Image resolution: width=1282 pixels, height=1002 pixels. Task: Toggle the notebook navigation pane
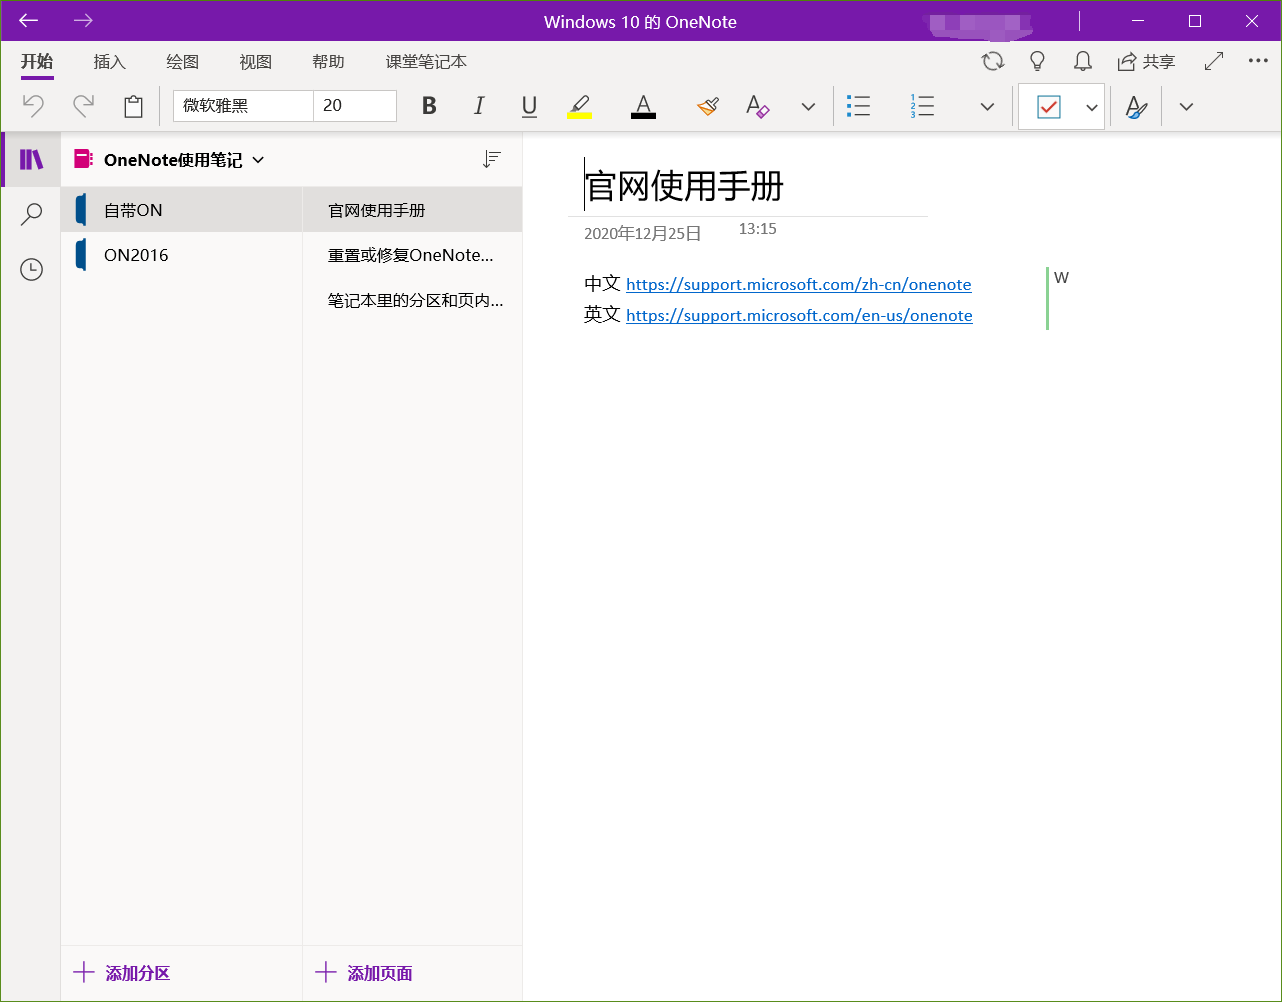(x=32, y=159)
